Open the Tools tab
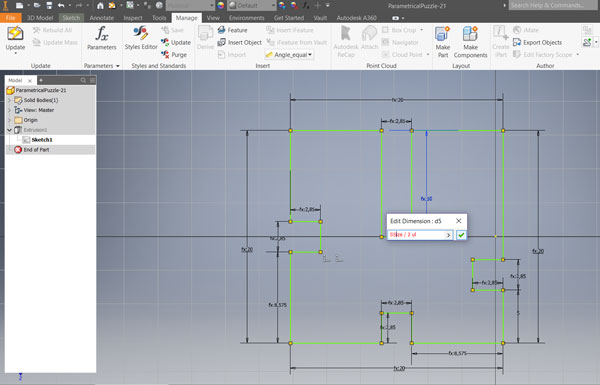This screenshot has width=600, height=385. (x=159, y=18)
